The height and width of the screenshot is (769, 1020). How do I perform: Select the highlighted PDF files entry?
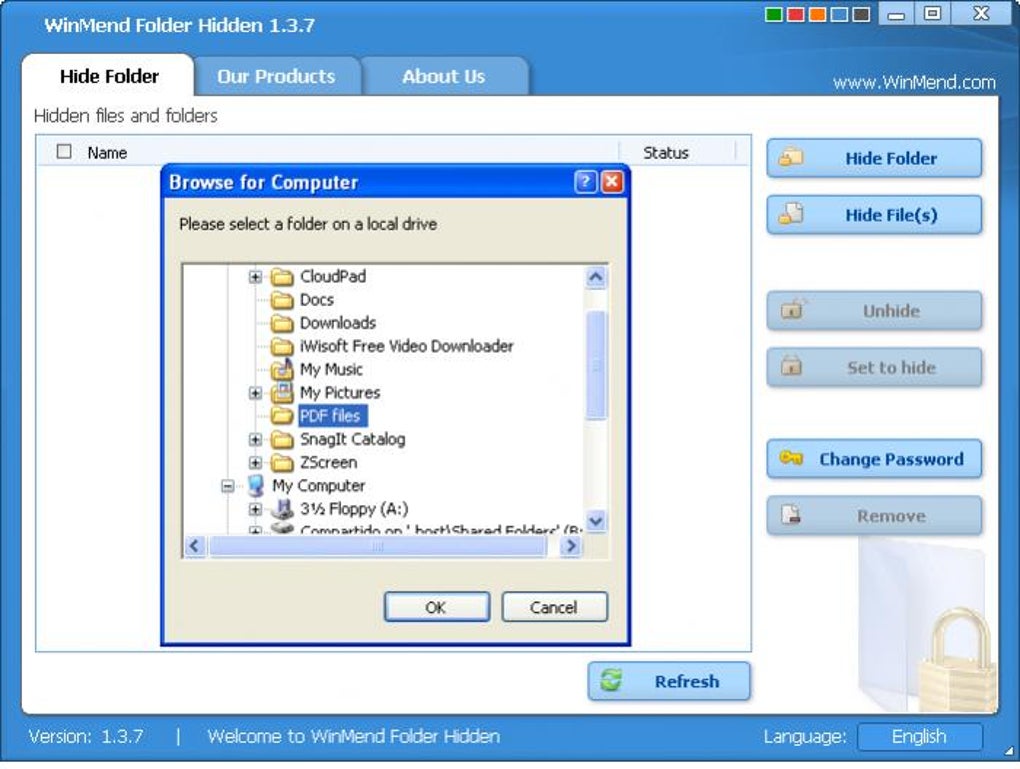point(332,416)
